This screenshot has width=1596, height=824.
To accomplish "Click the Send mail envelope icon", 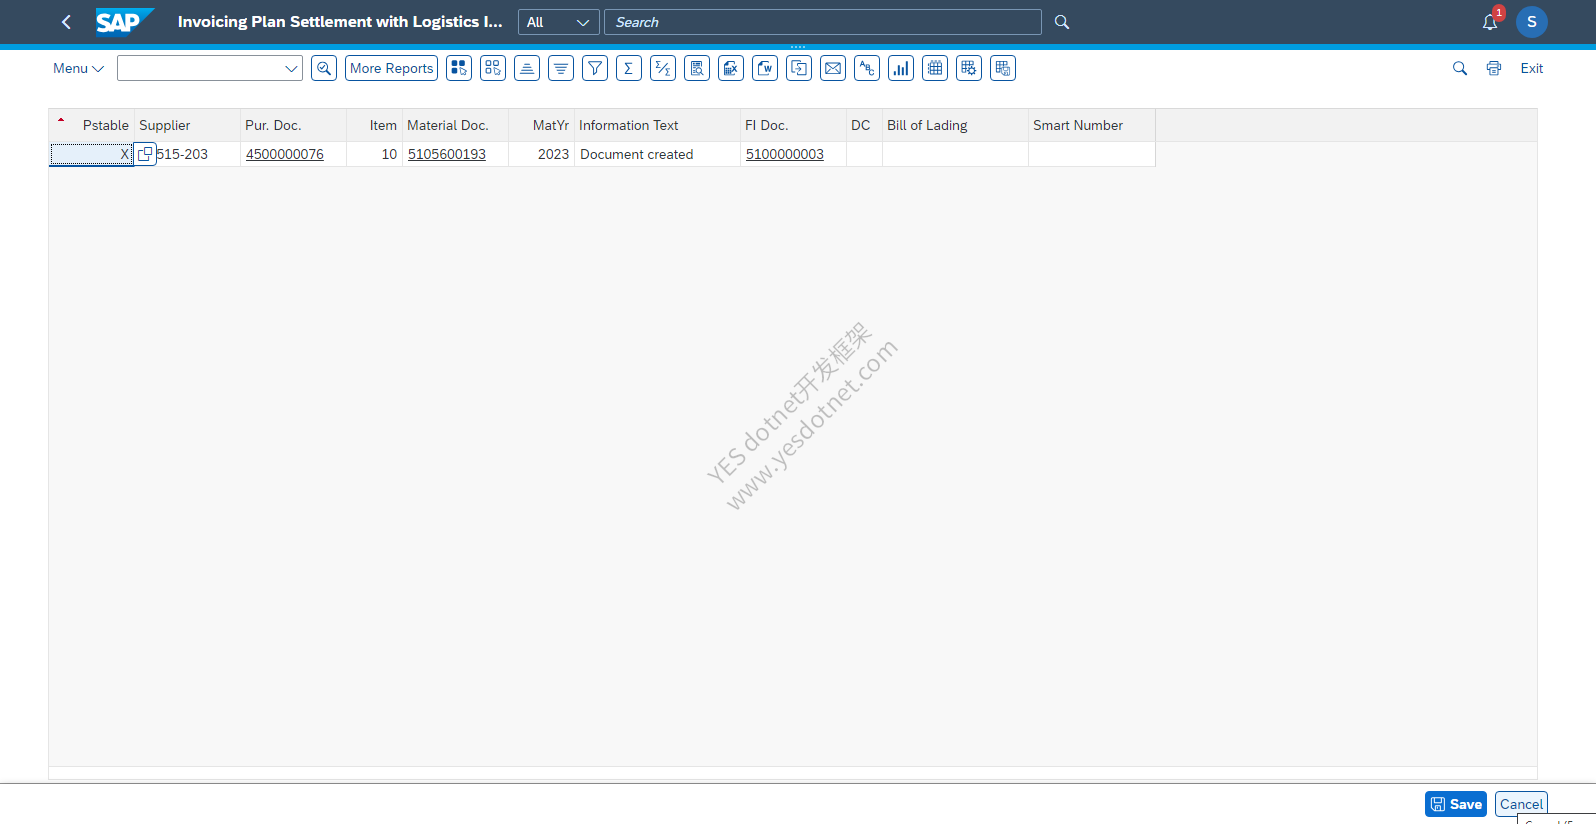I will click(833, 68).
